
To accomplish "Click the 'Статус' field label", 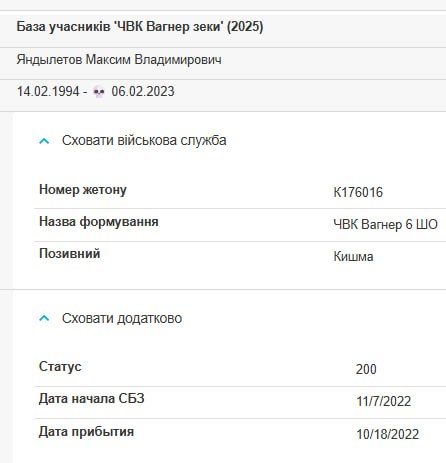I will point(60,367).
